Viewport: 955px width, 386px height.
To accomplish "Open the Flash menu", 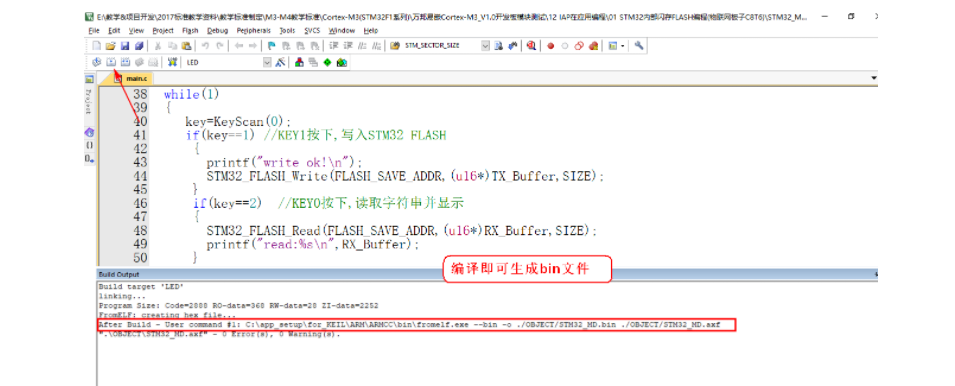I will coord(190,30).
